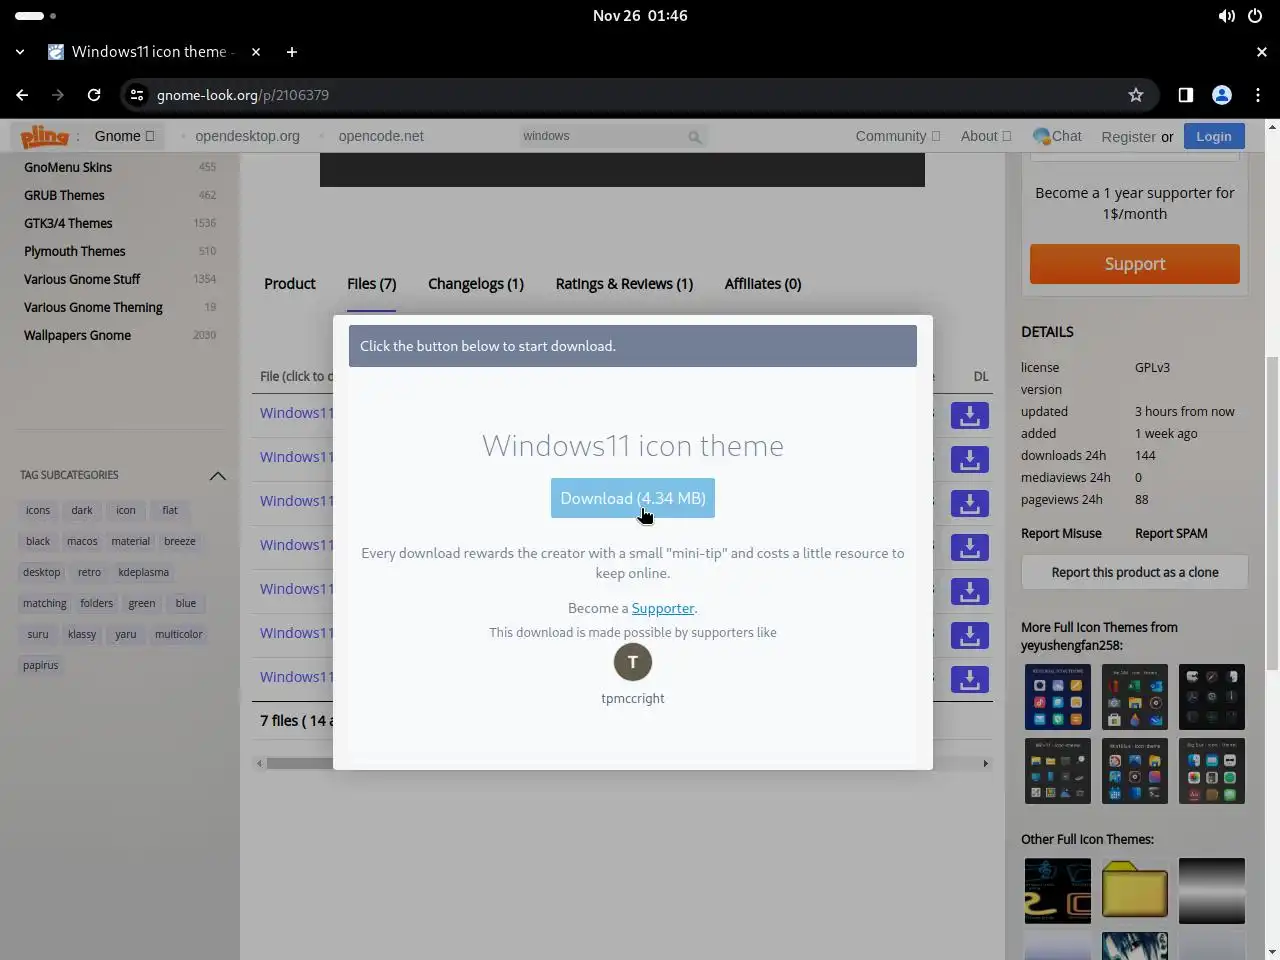Select the multicolor tag

179,634
